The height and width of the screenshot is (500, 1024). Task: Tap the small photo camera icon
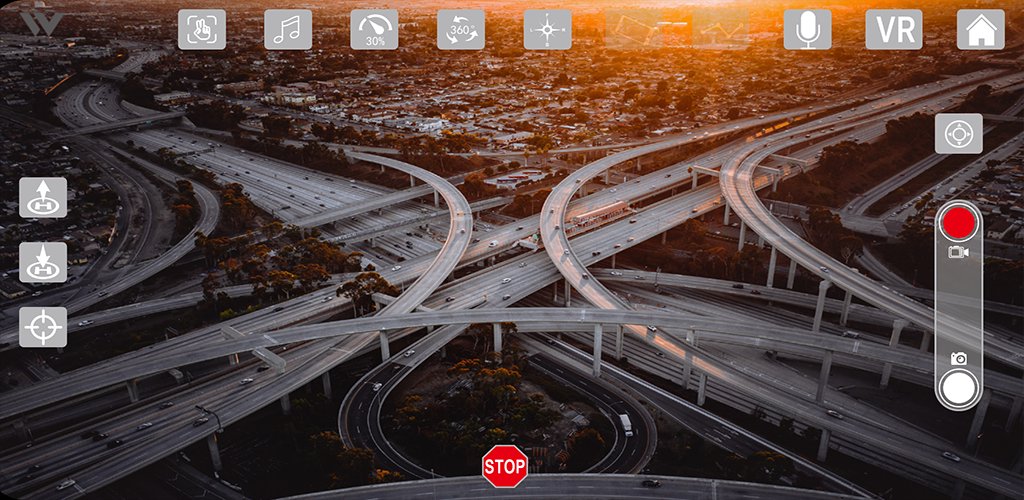coord(959,358)
